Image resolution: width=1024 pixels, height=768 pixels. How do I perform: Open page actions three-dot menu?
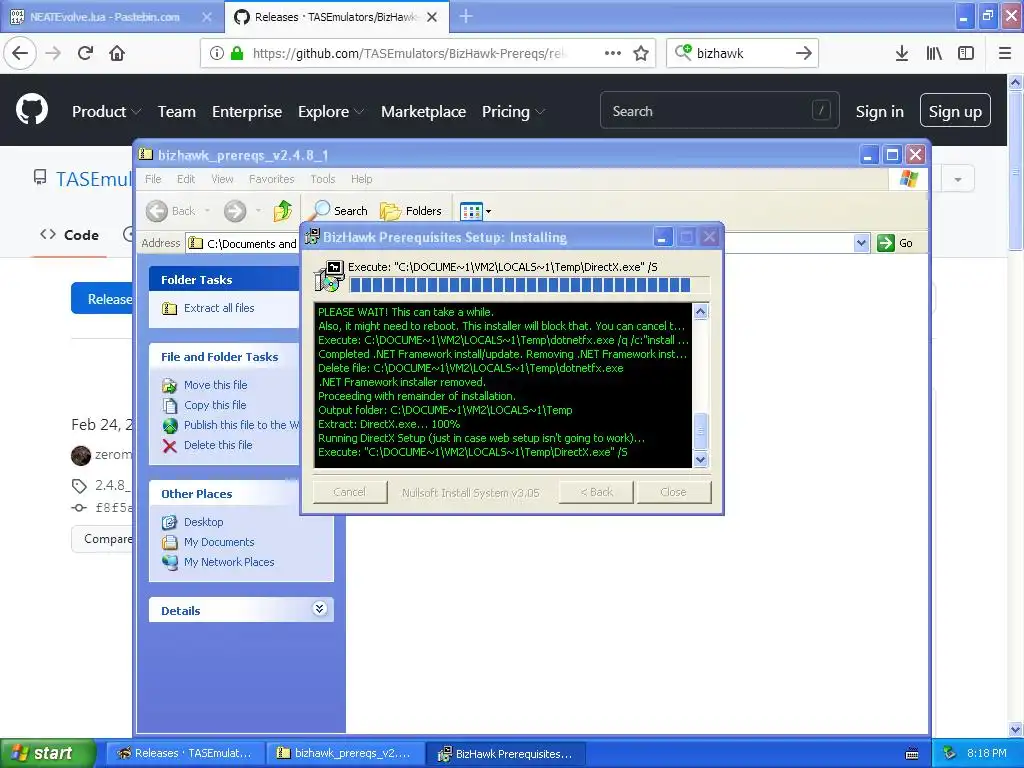point(613,53)
